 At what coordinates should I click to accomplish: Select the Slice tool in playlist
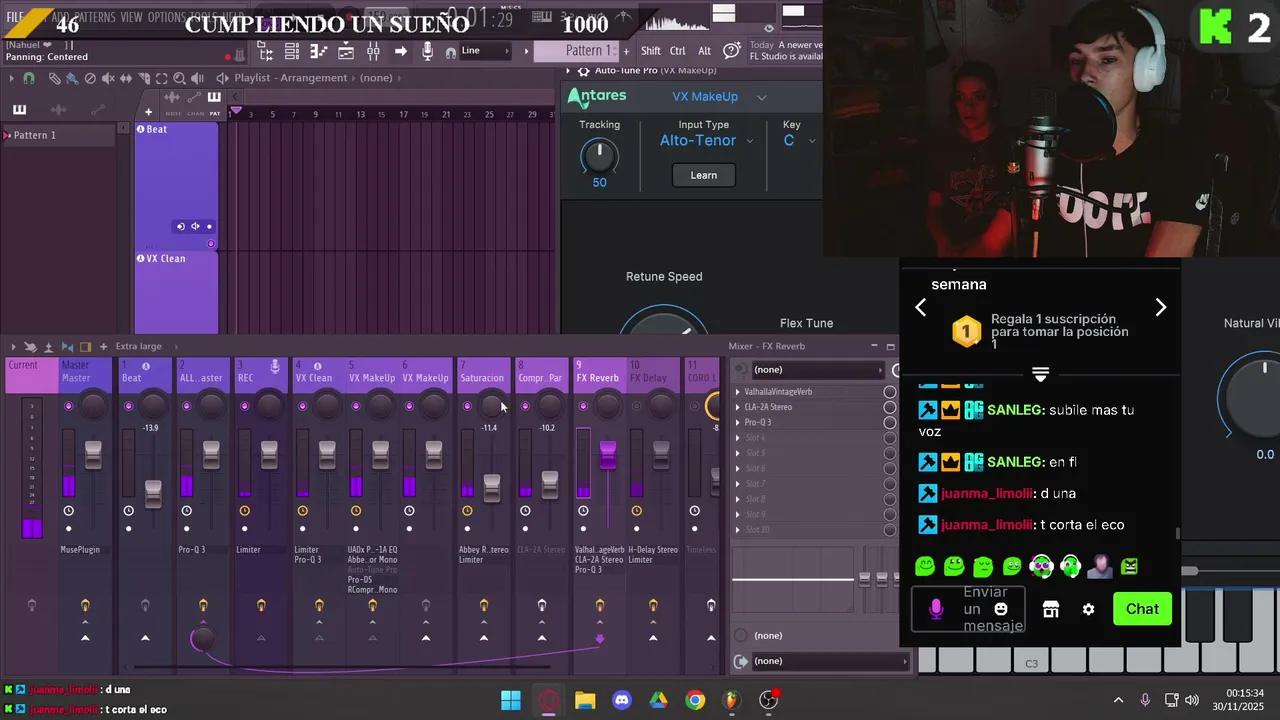pos(144,78)
